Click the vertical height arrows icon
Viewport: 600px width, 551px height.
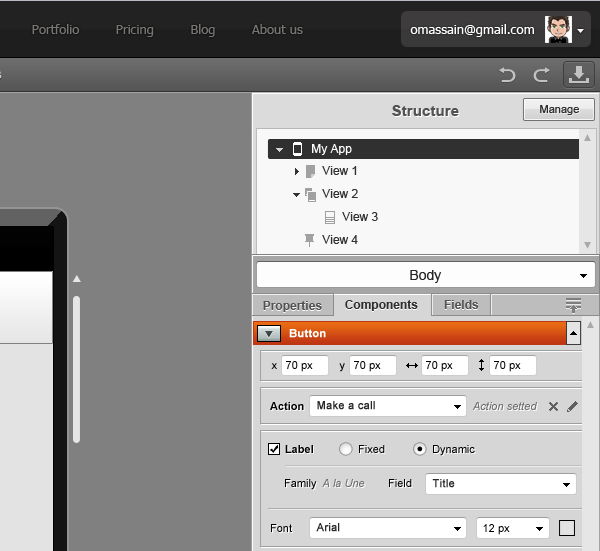pos(481,365)
